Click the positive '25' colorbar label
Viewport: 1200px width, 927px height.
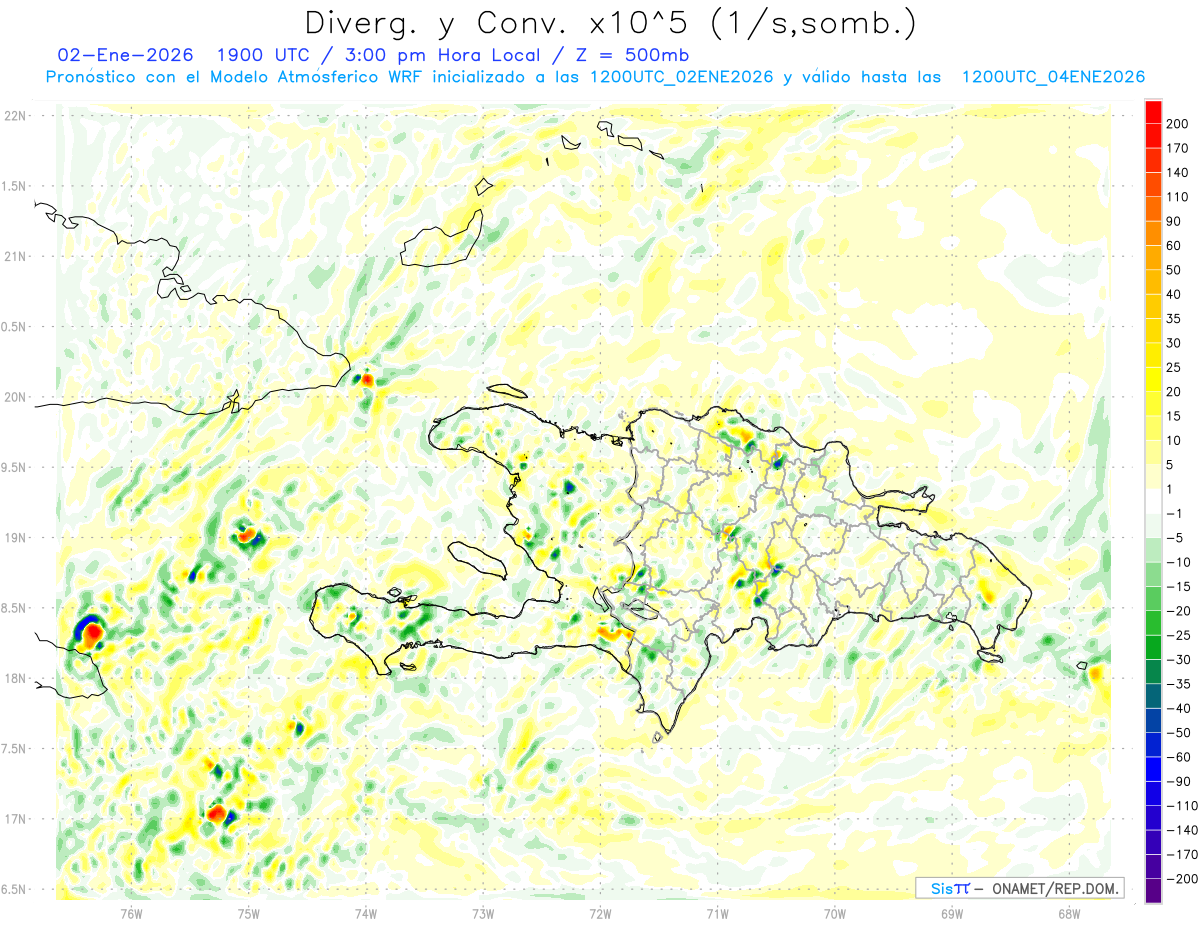[x=1174, y=367]
